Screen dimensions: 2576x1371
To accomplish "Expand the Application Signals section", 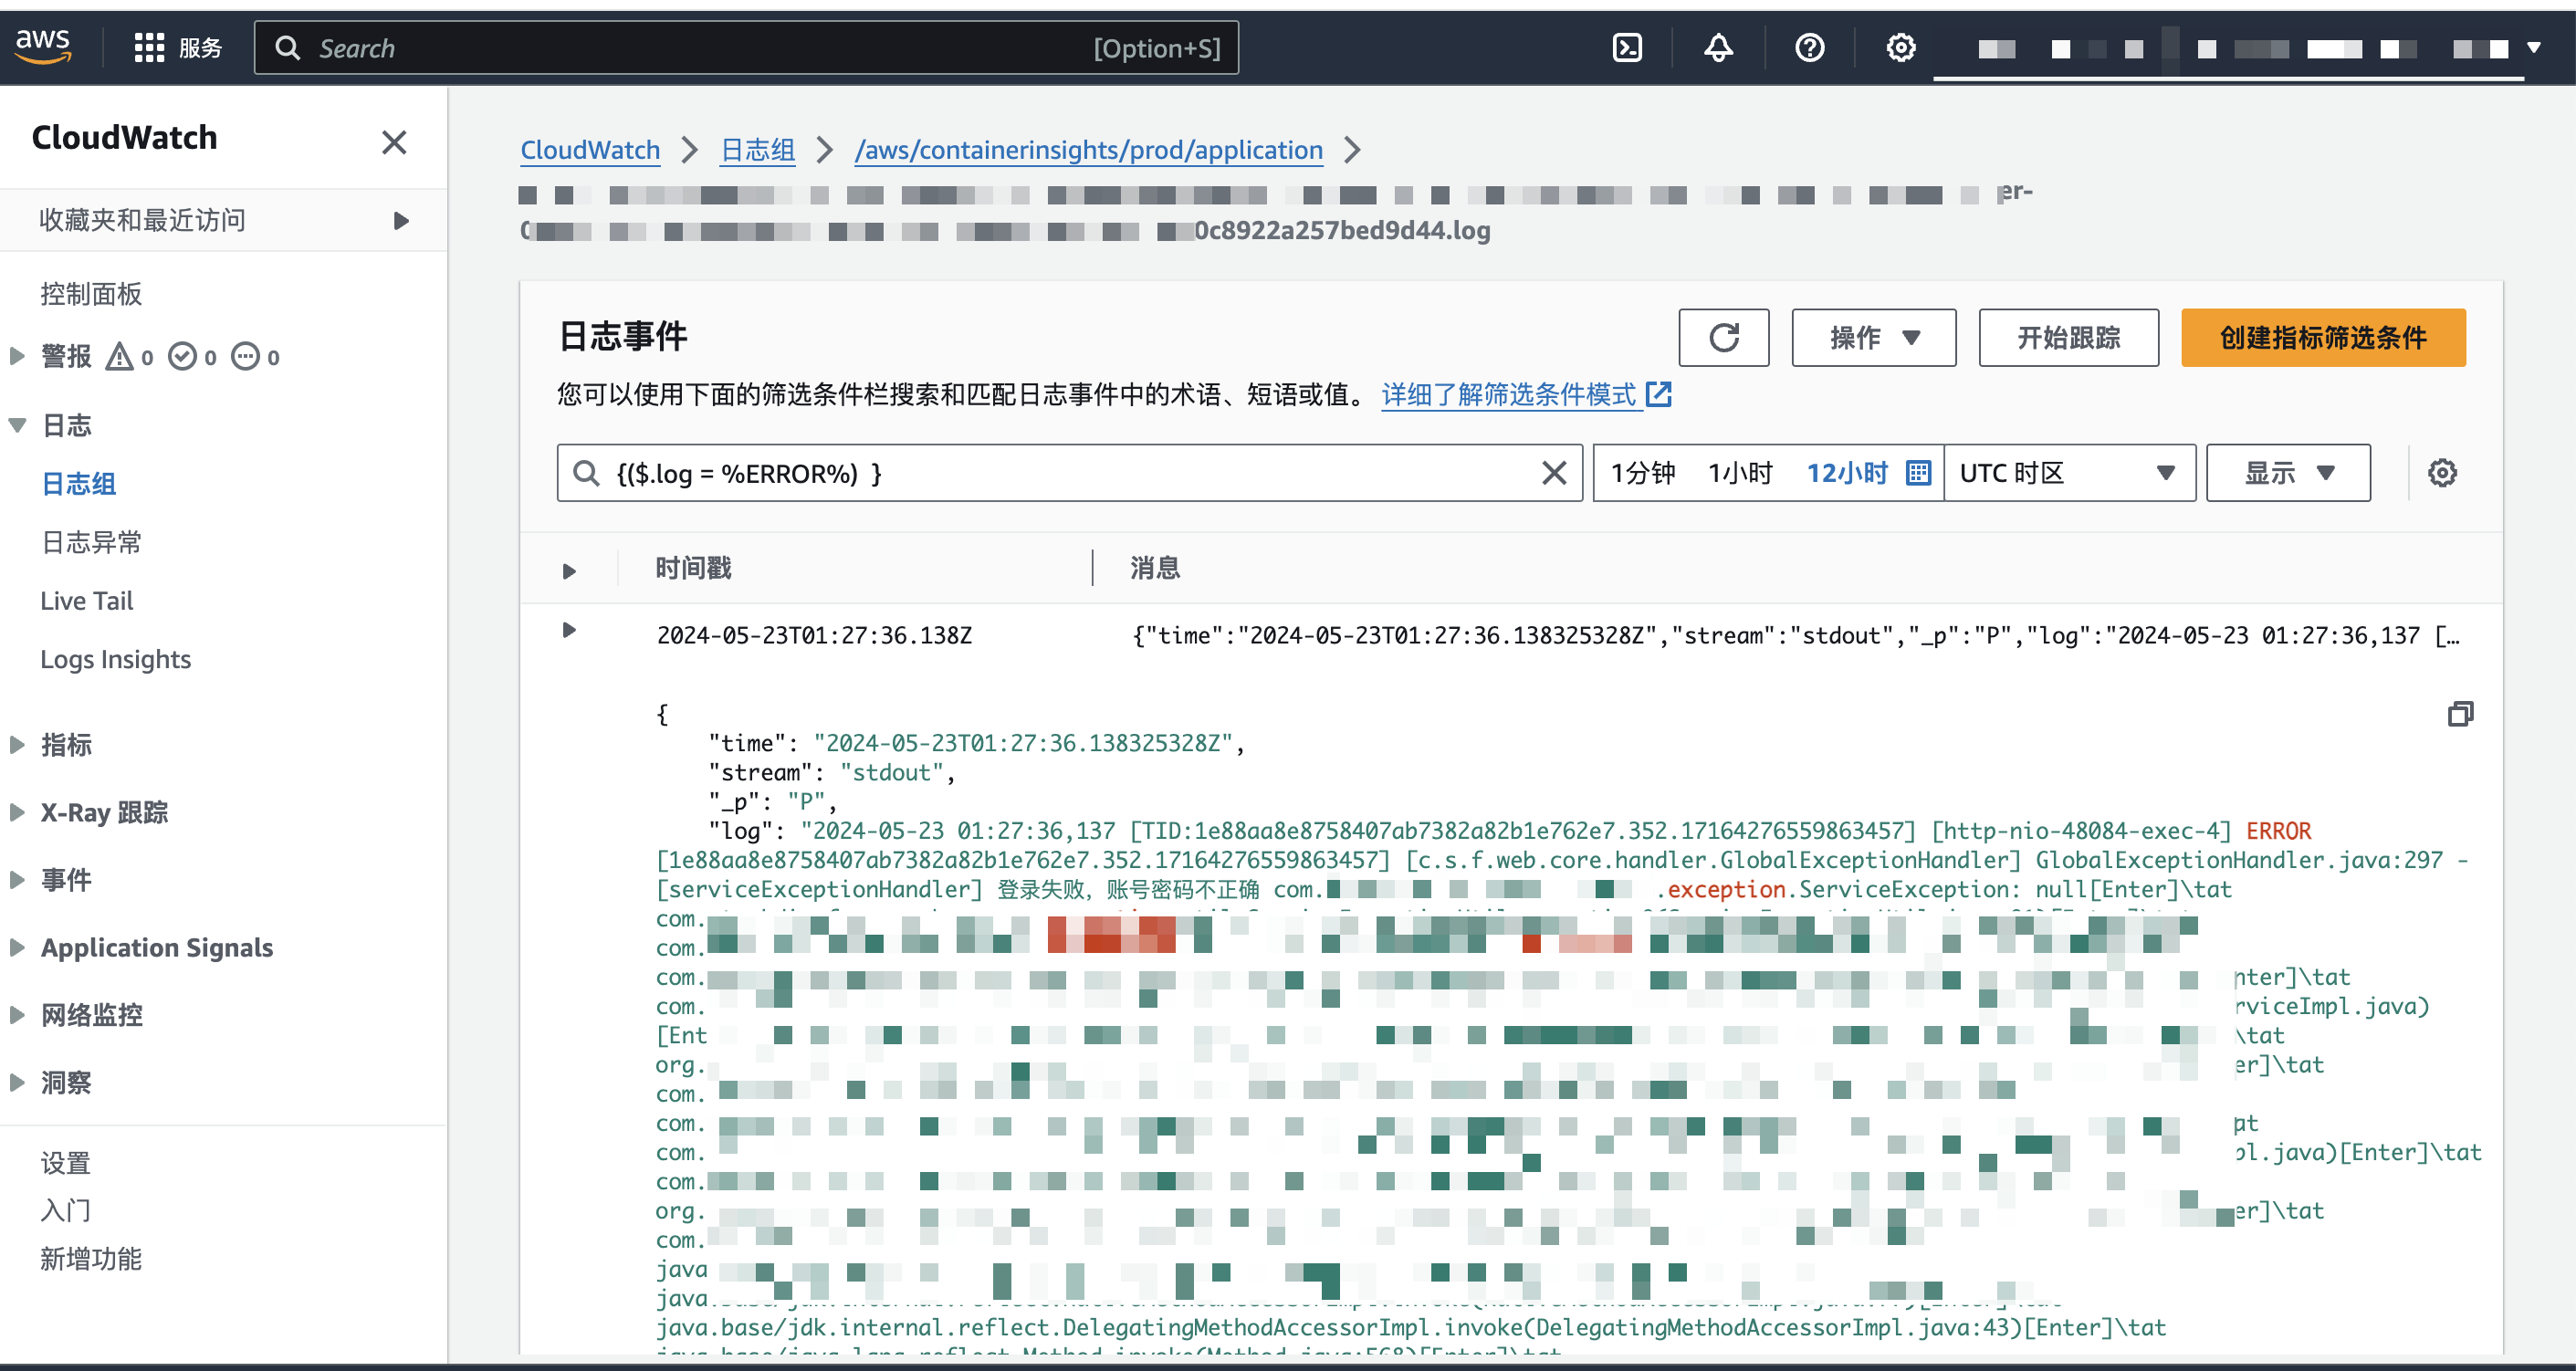I will tap(17, 947).
